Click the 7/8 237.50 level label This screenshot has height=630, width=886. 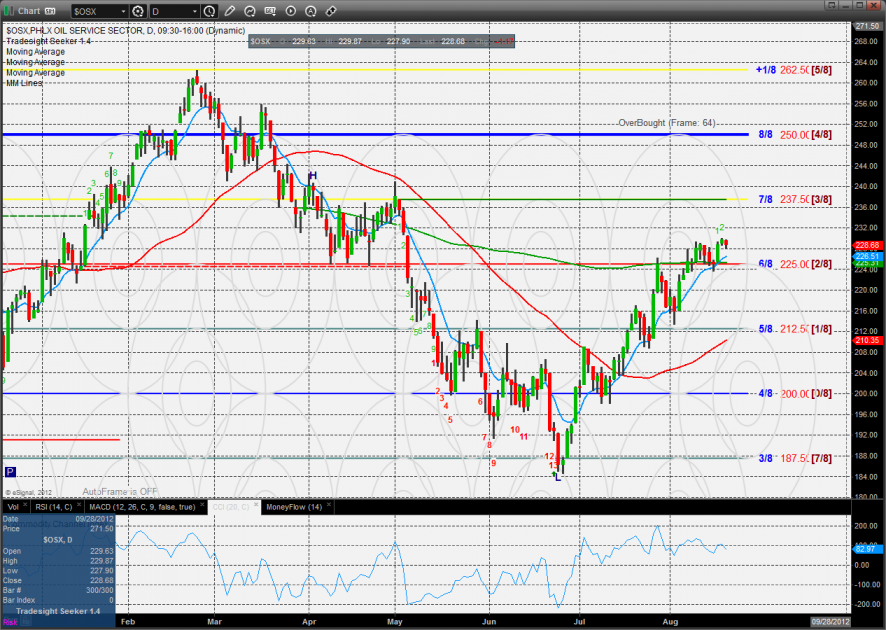click(x=795, y=199)
